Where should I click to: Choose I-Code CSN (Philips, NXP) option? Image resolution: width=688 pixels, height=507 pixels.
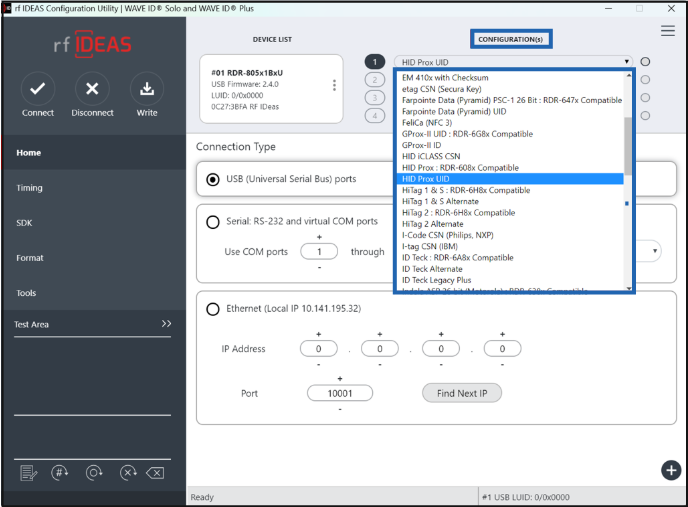tap(448, 235)
